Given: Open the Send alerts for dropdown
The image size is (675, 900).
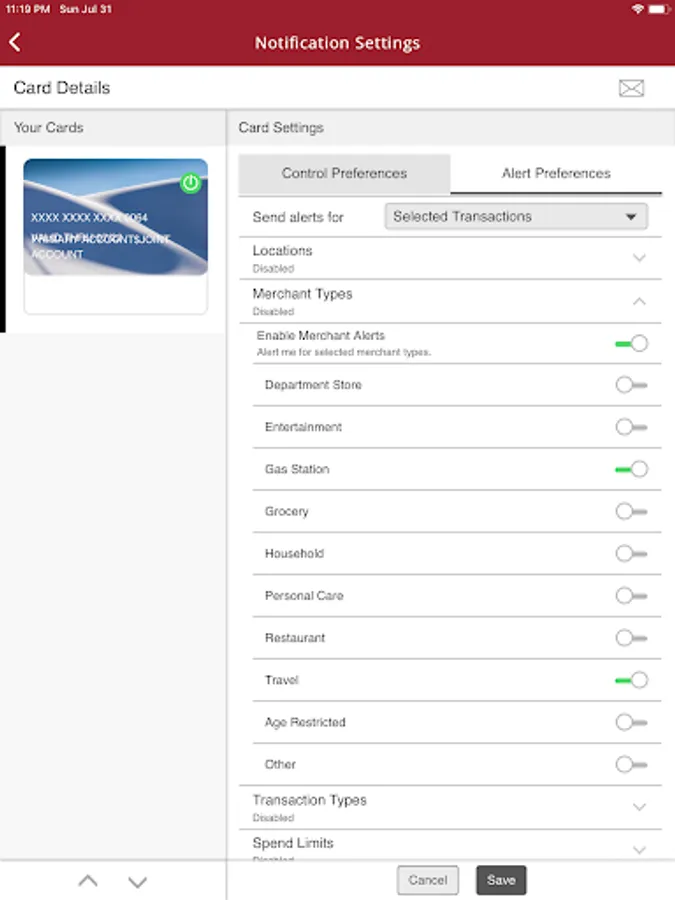Looking at the screenshot, I should (516, 216).
